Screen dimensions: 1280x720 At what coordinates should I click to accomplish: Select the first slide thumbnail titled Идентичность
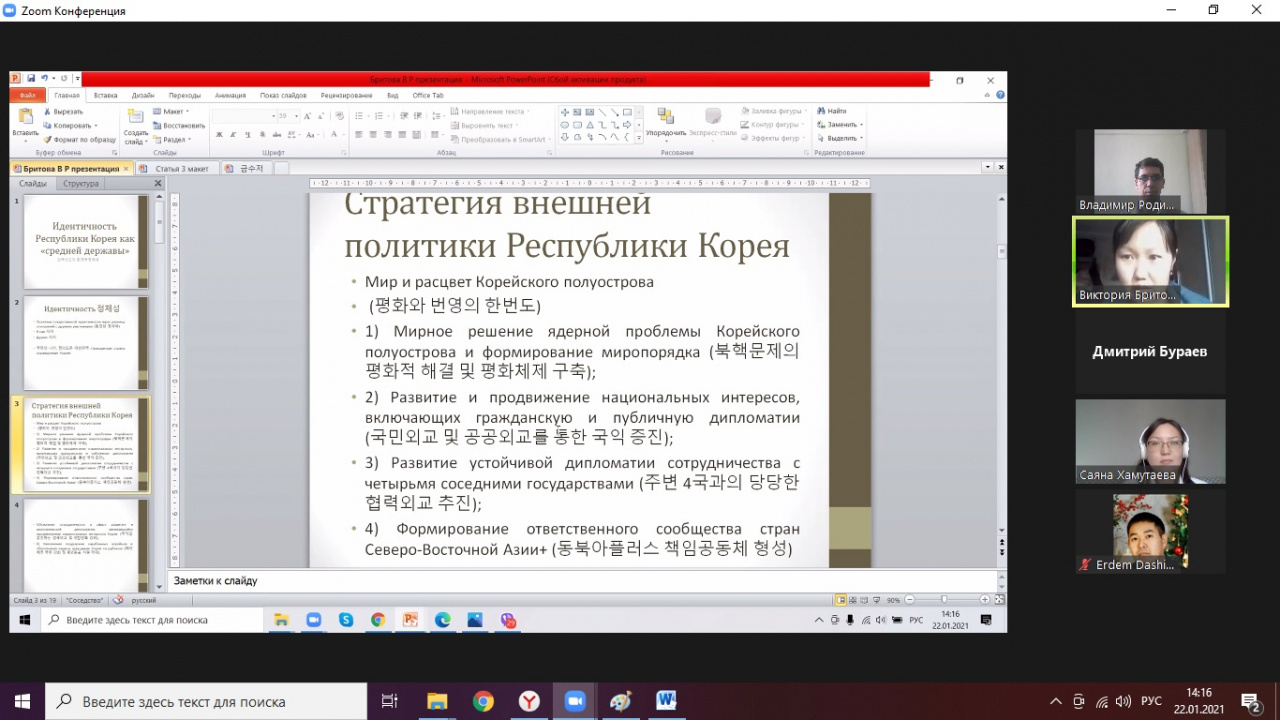84,241
